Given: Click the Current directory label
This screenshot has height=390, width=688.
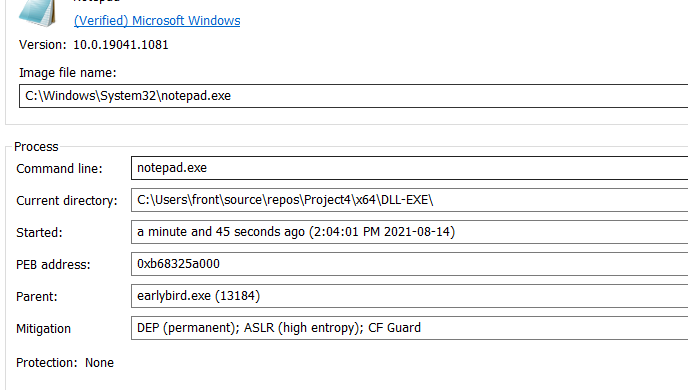Looking at the screenshot, I should [67, 201].
